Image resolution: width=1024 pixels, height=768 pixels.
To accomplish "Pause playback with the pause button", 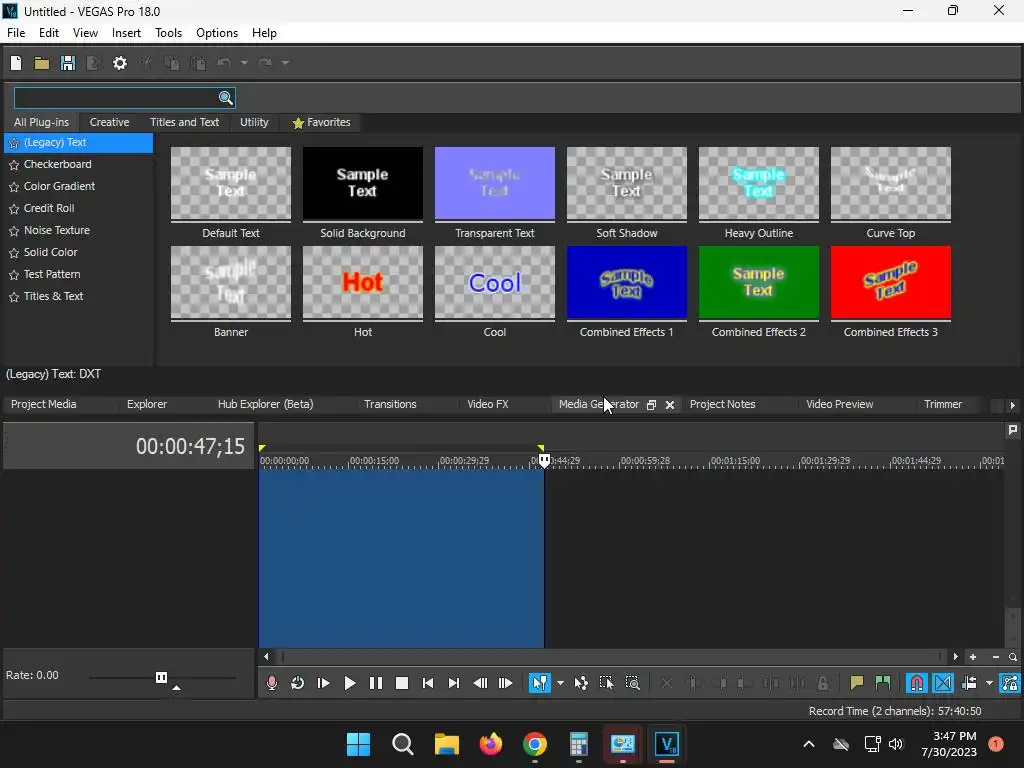I will click(x=376, y=683).
